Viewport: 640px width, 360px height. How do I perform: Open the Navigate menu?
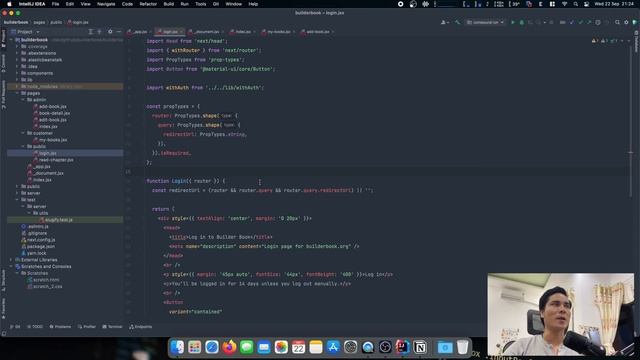click(x=106, y=4)
